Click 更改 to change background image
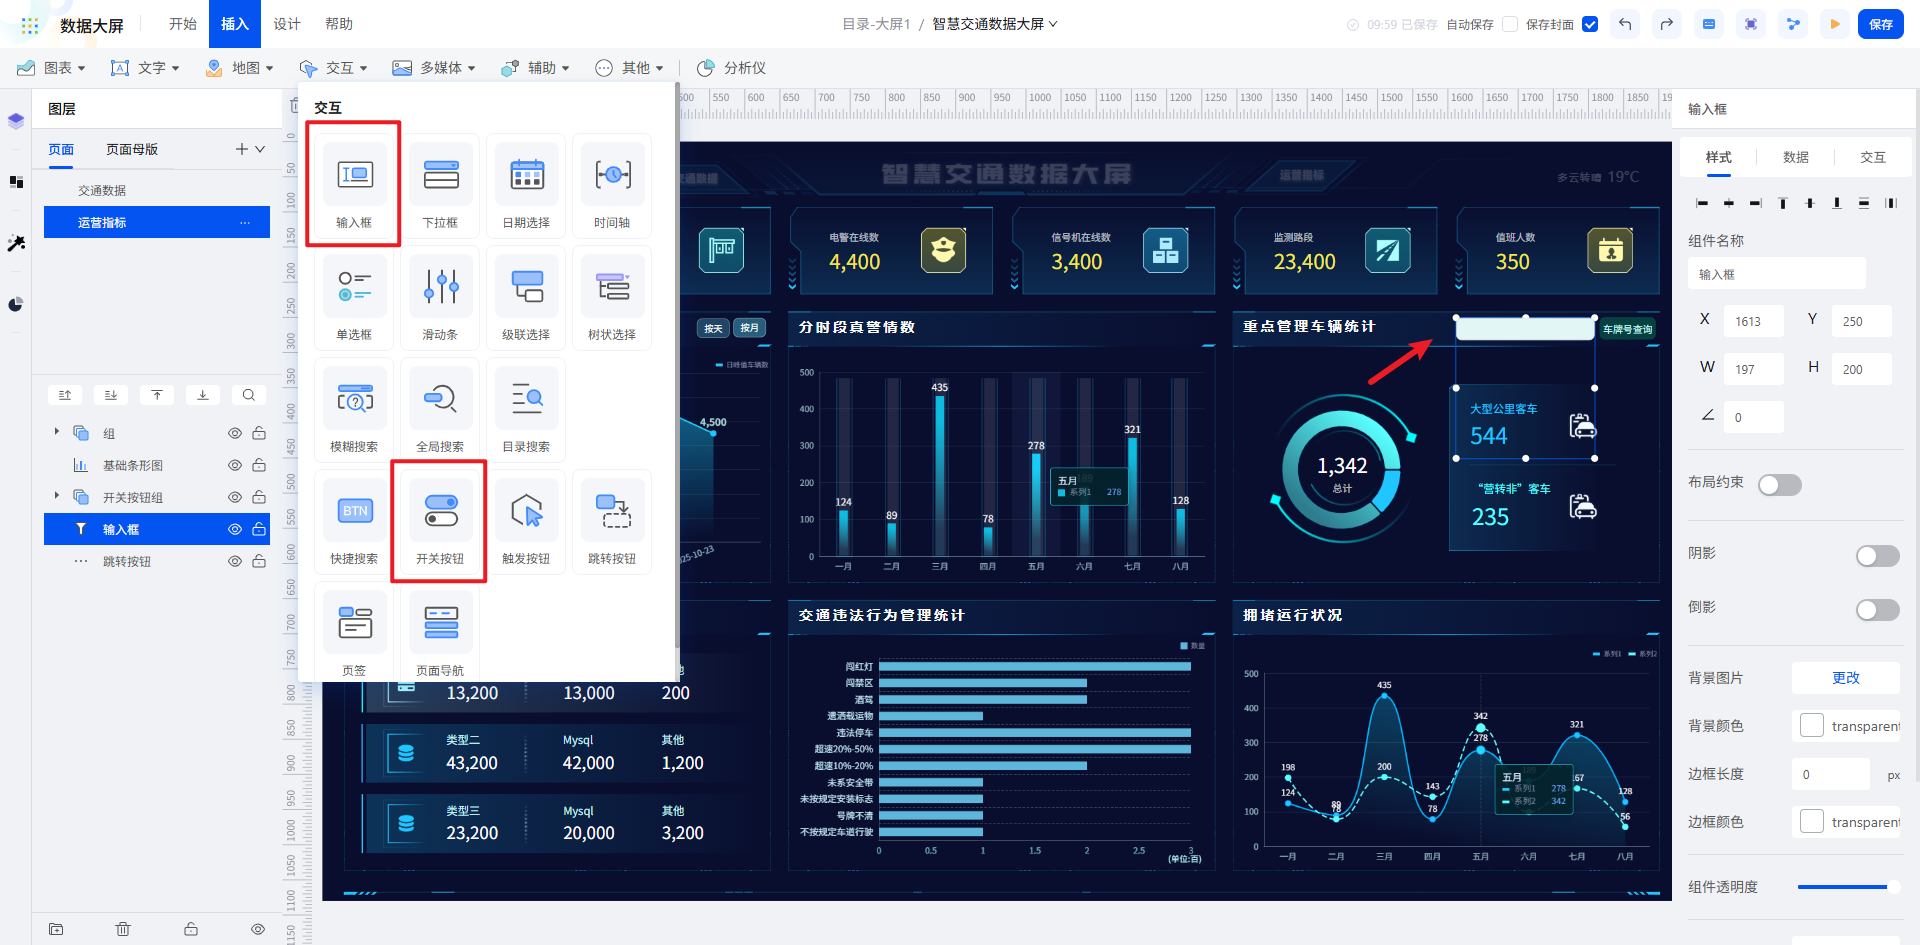Screen dimensions: 1920x945 [1845, 678]
